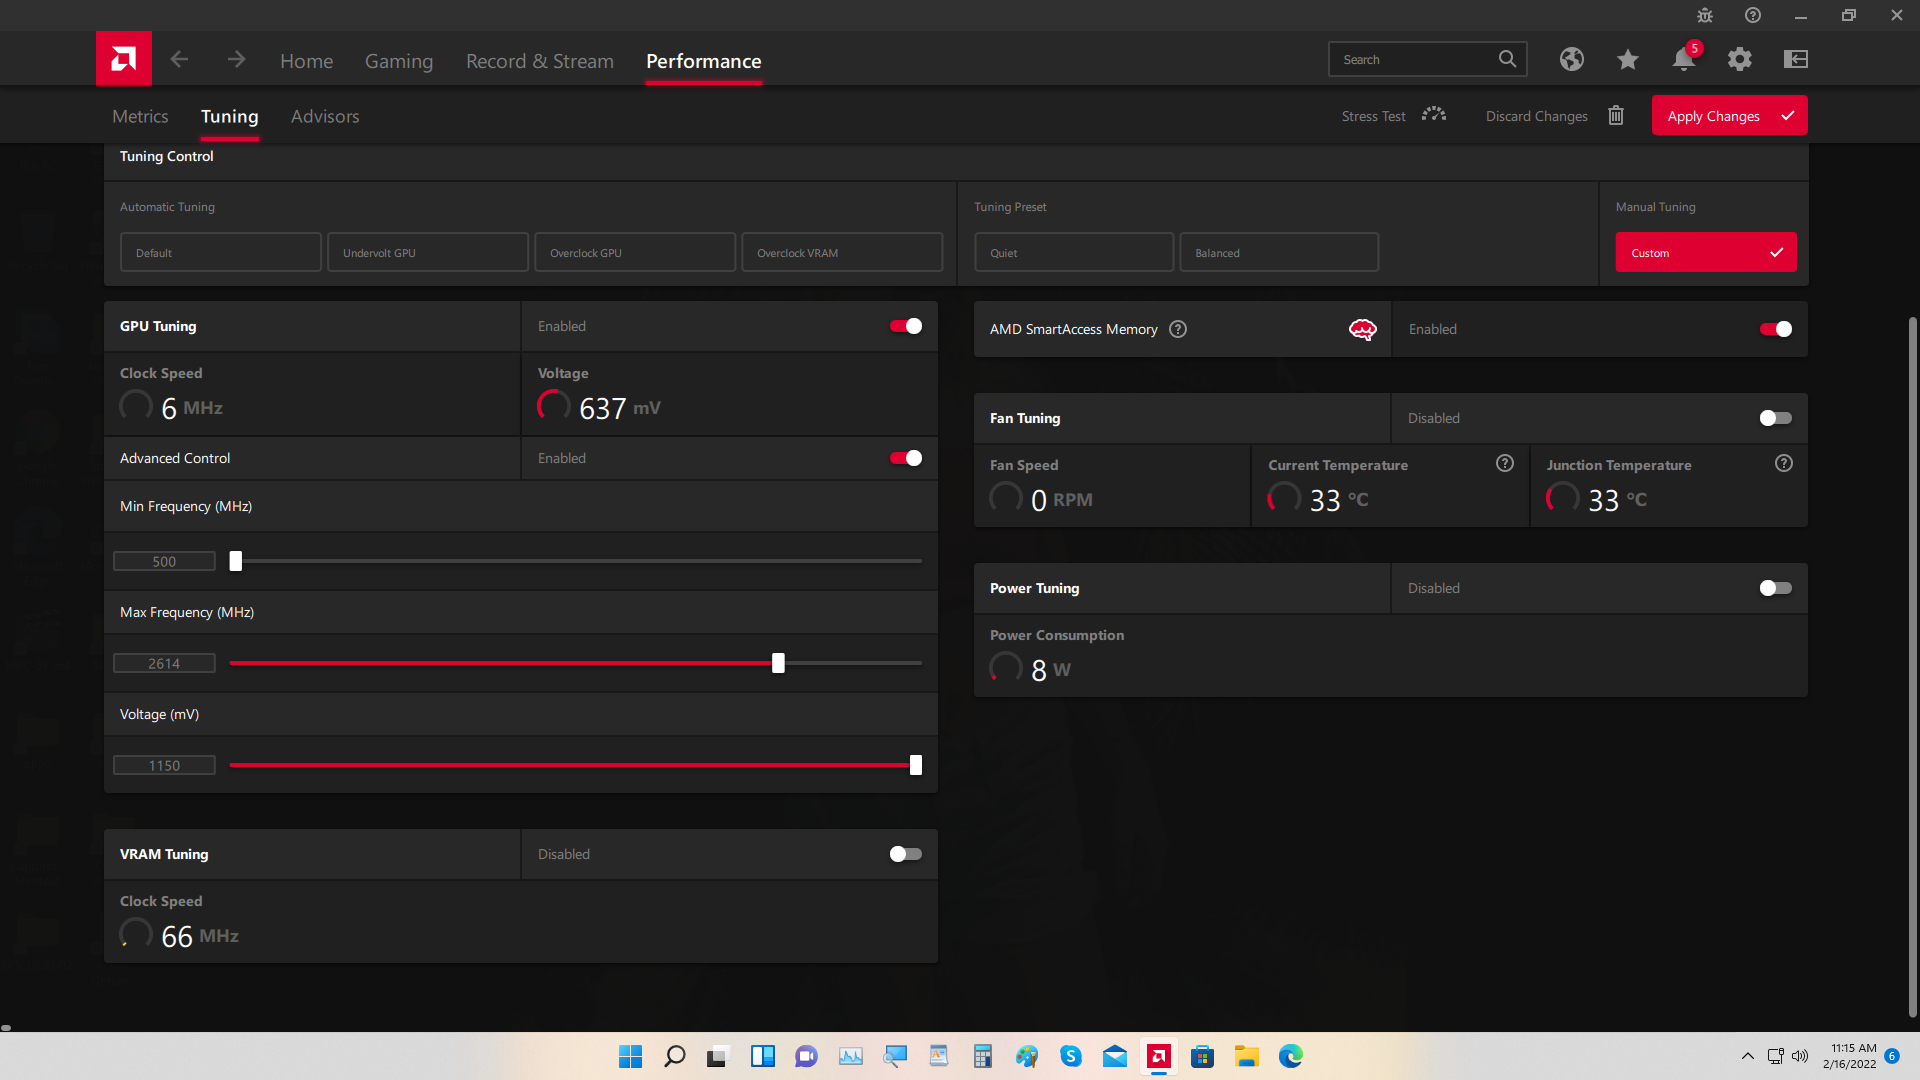
Task: Open the Microsoft Edge taskbar icon
Action: [1291, 1056]
